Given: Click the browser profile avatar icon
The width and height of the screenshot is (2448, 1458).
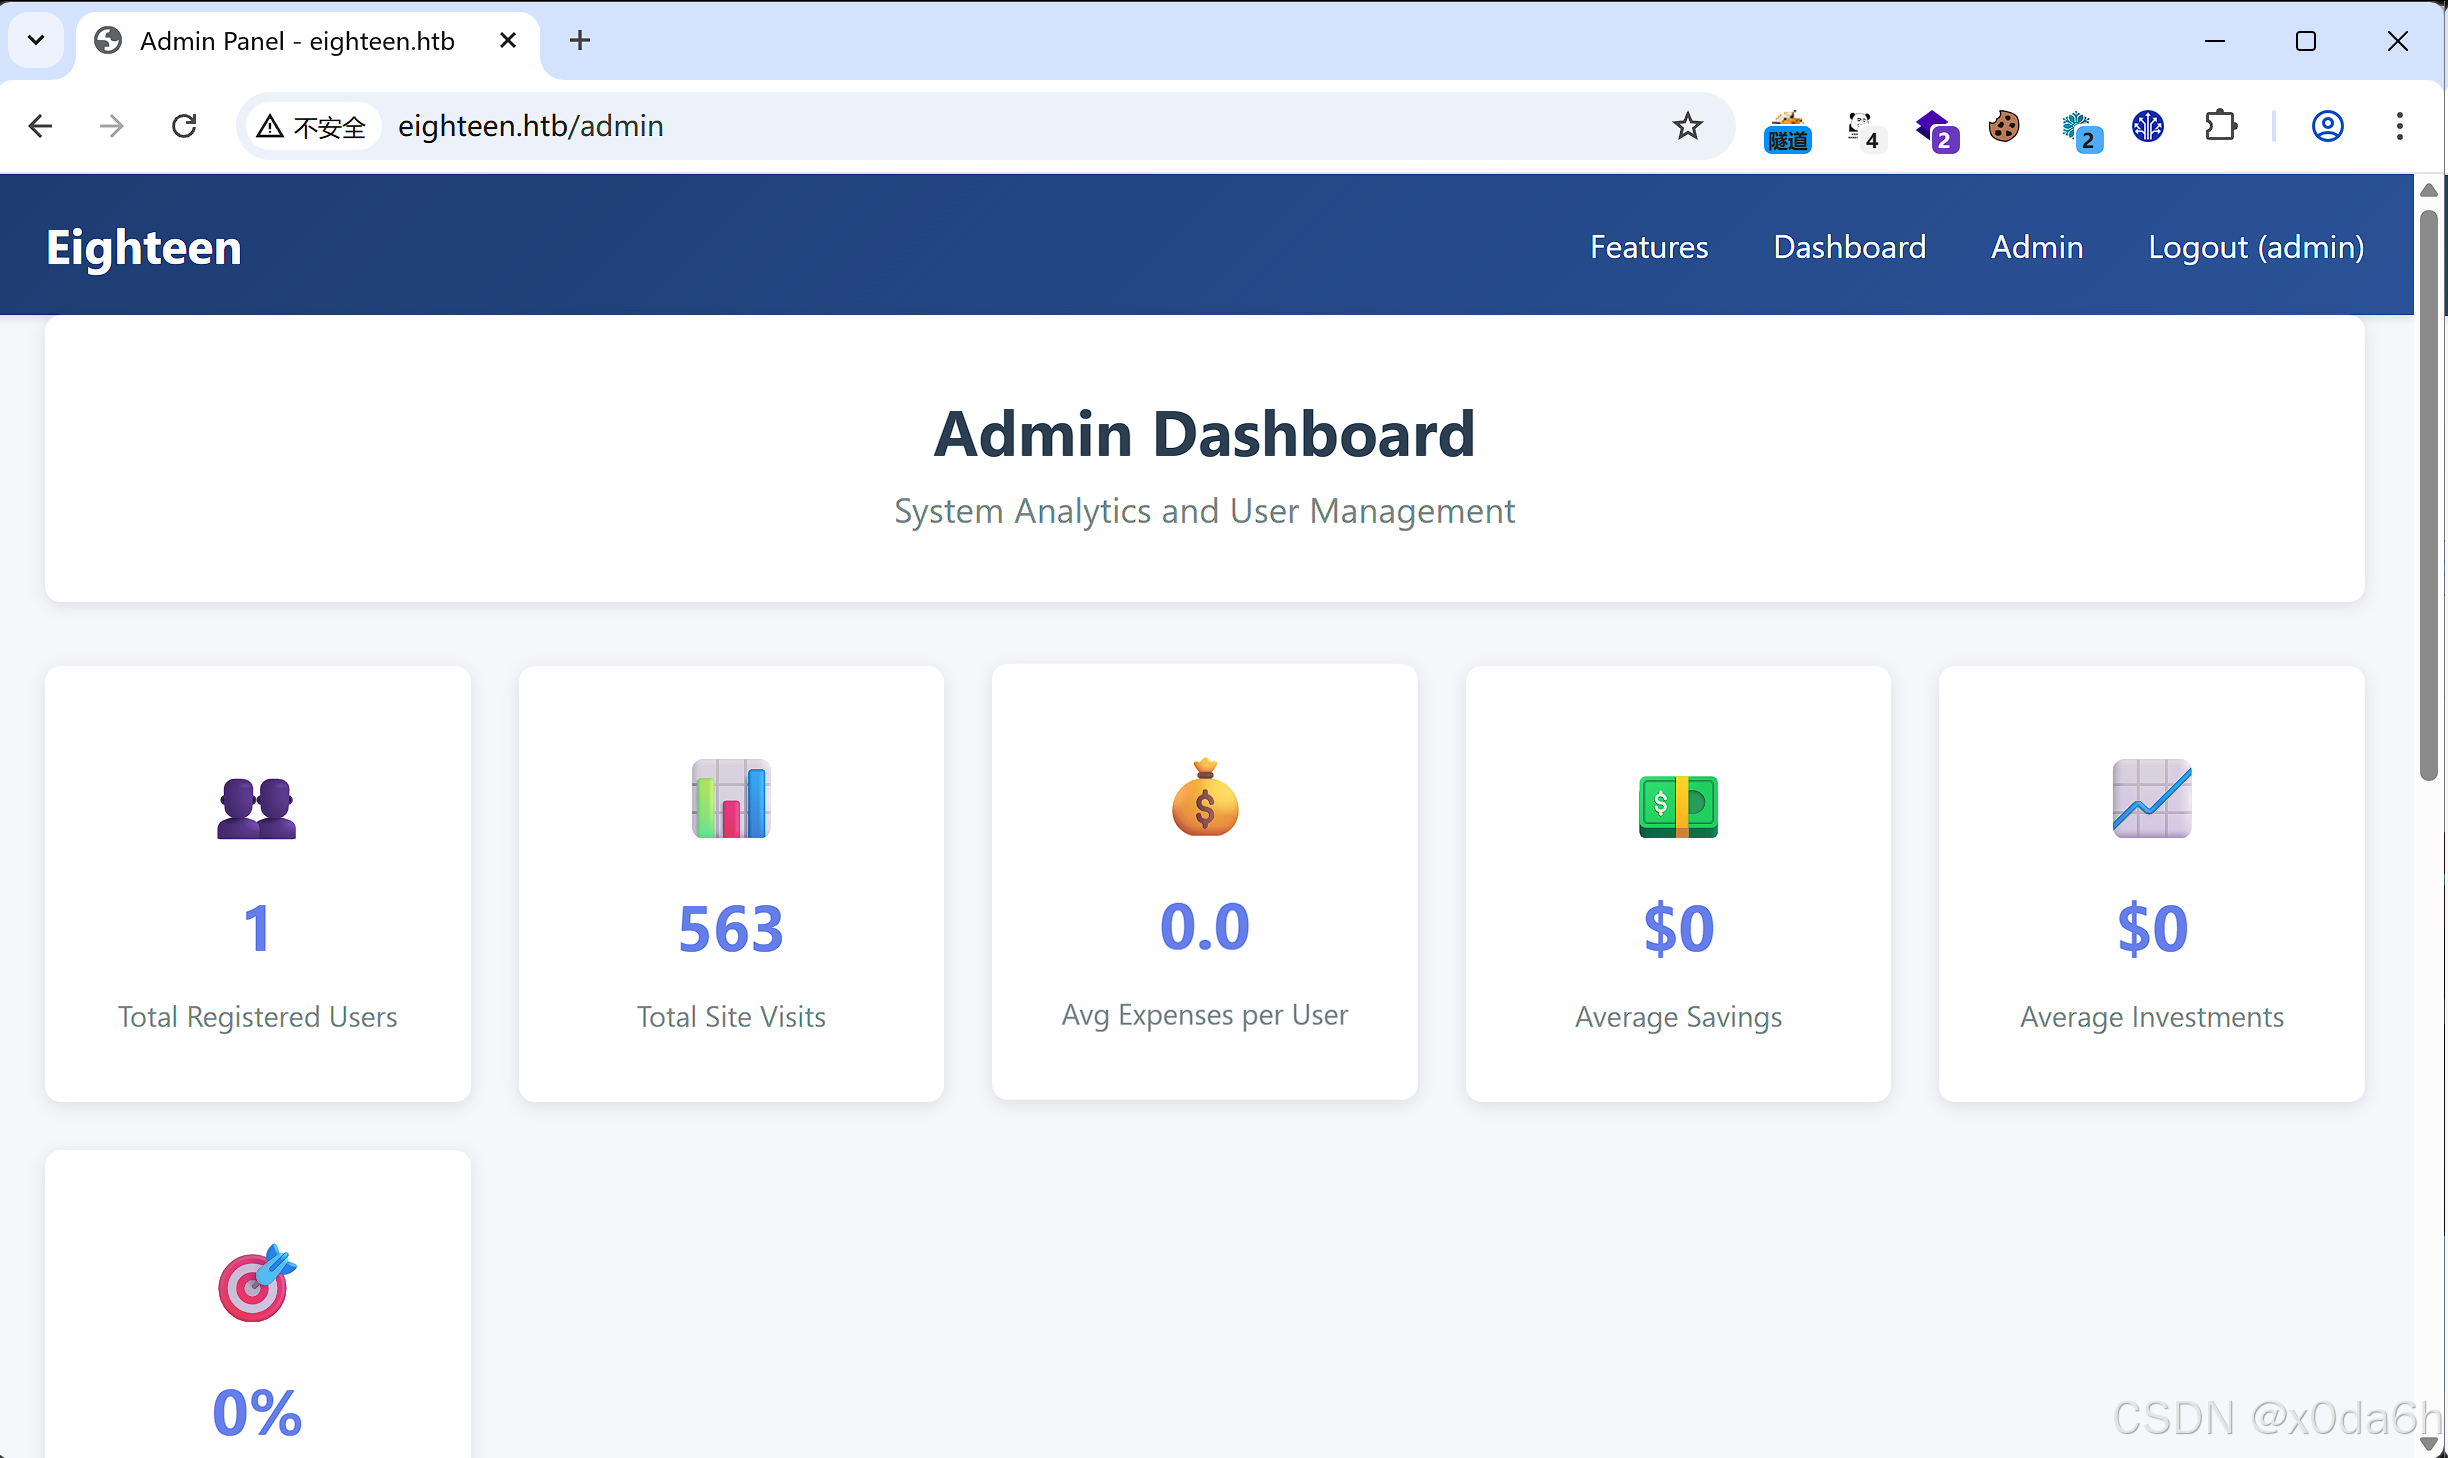Looking at the screenshot, I should point(2327,126).
